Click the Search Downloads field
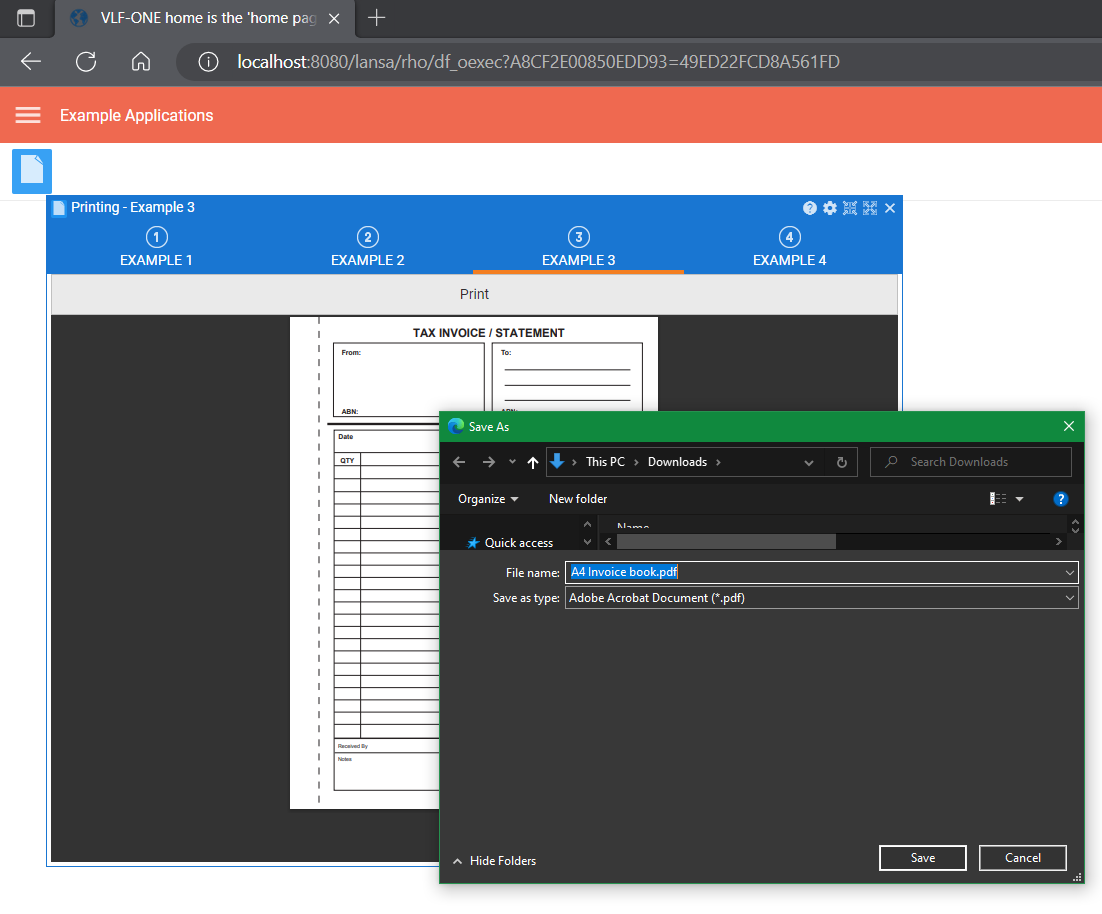The image size is (1102, 914). tap(980, 462)
